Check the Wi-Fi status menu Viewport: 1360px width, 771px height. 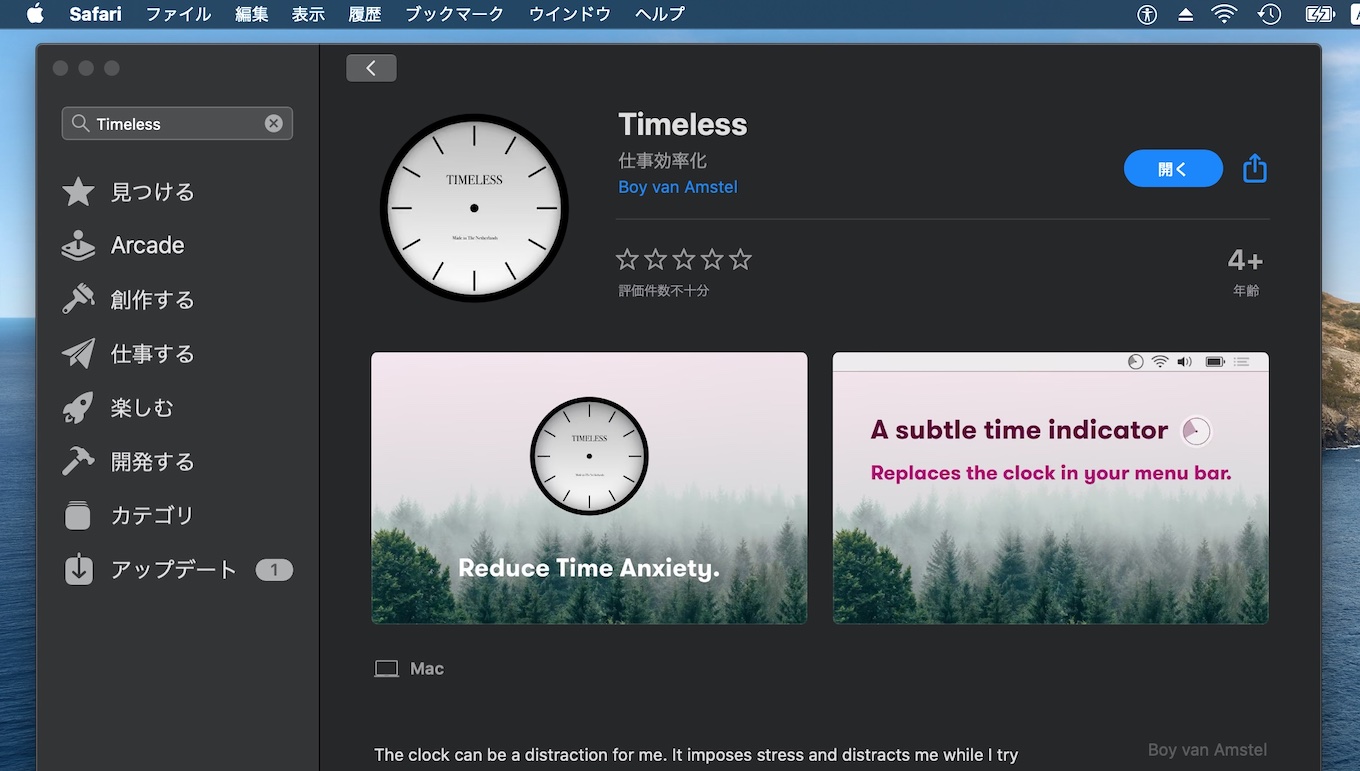(1223, 14)
